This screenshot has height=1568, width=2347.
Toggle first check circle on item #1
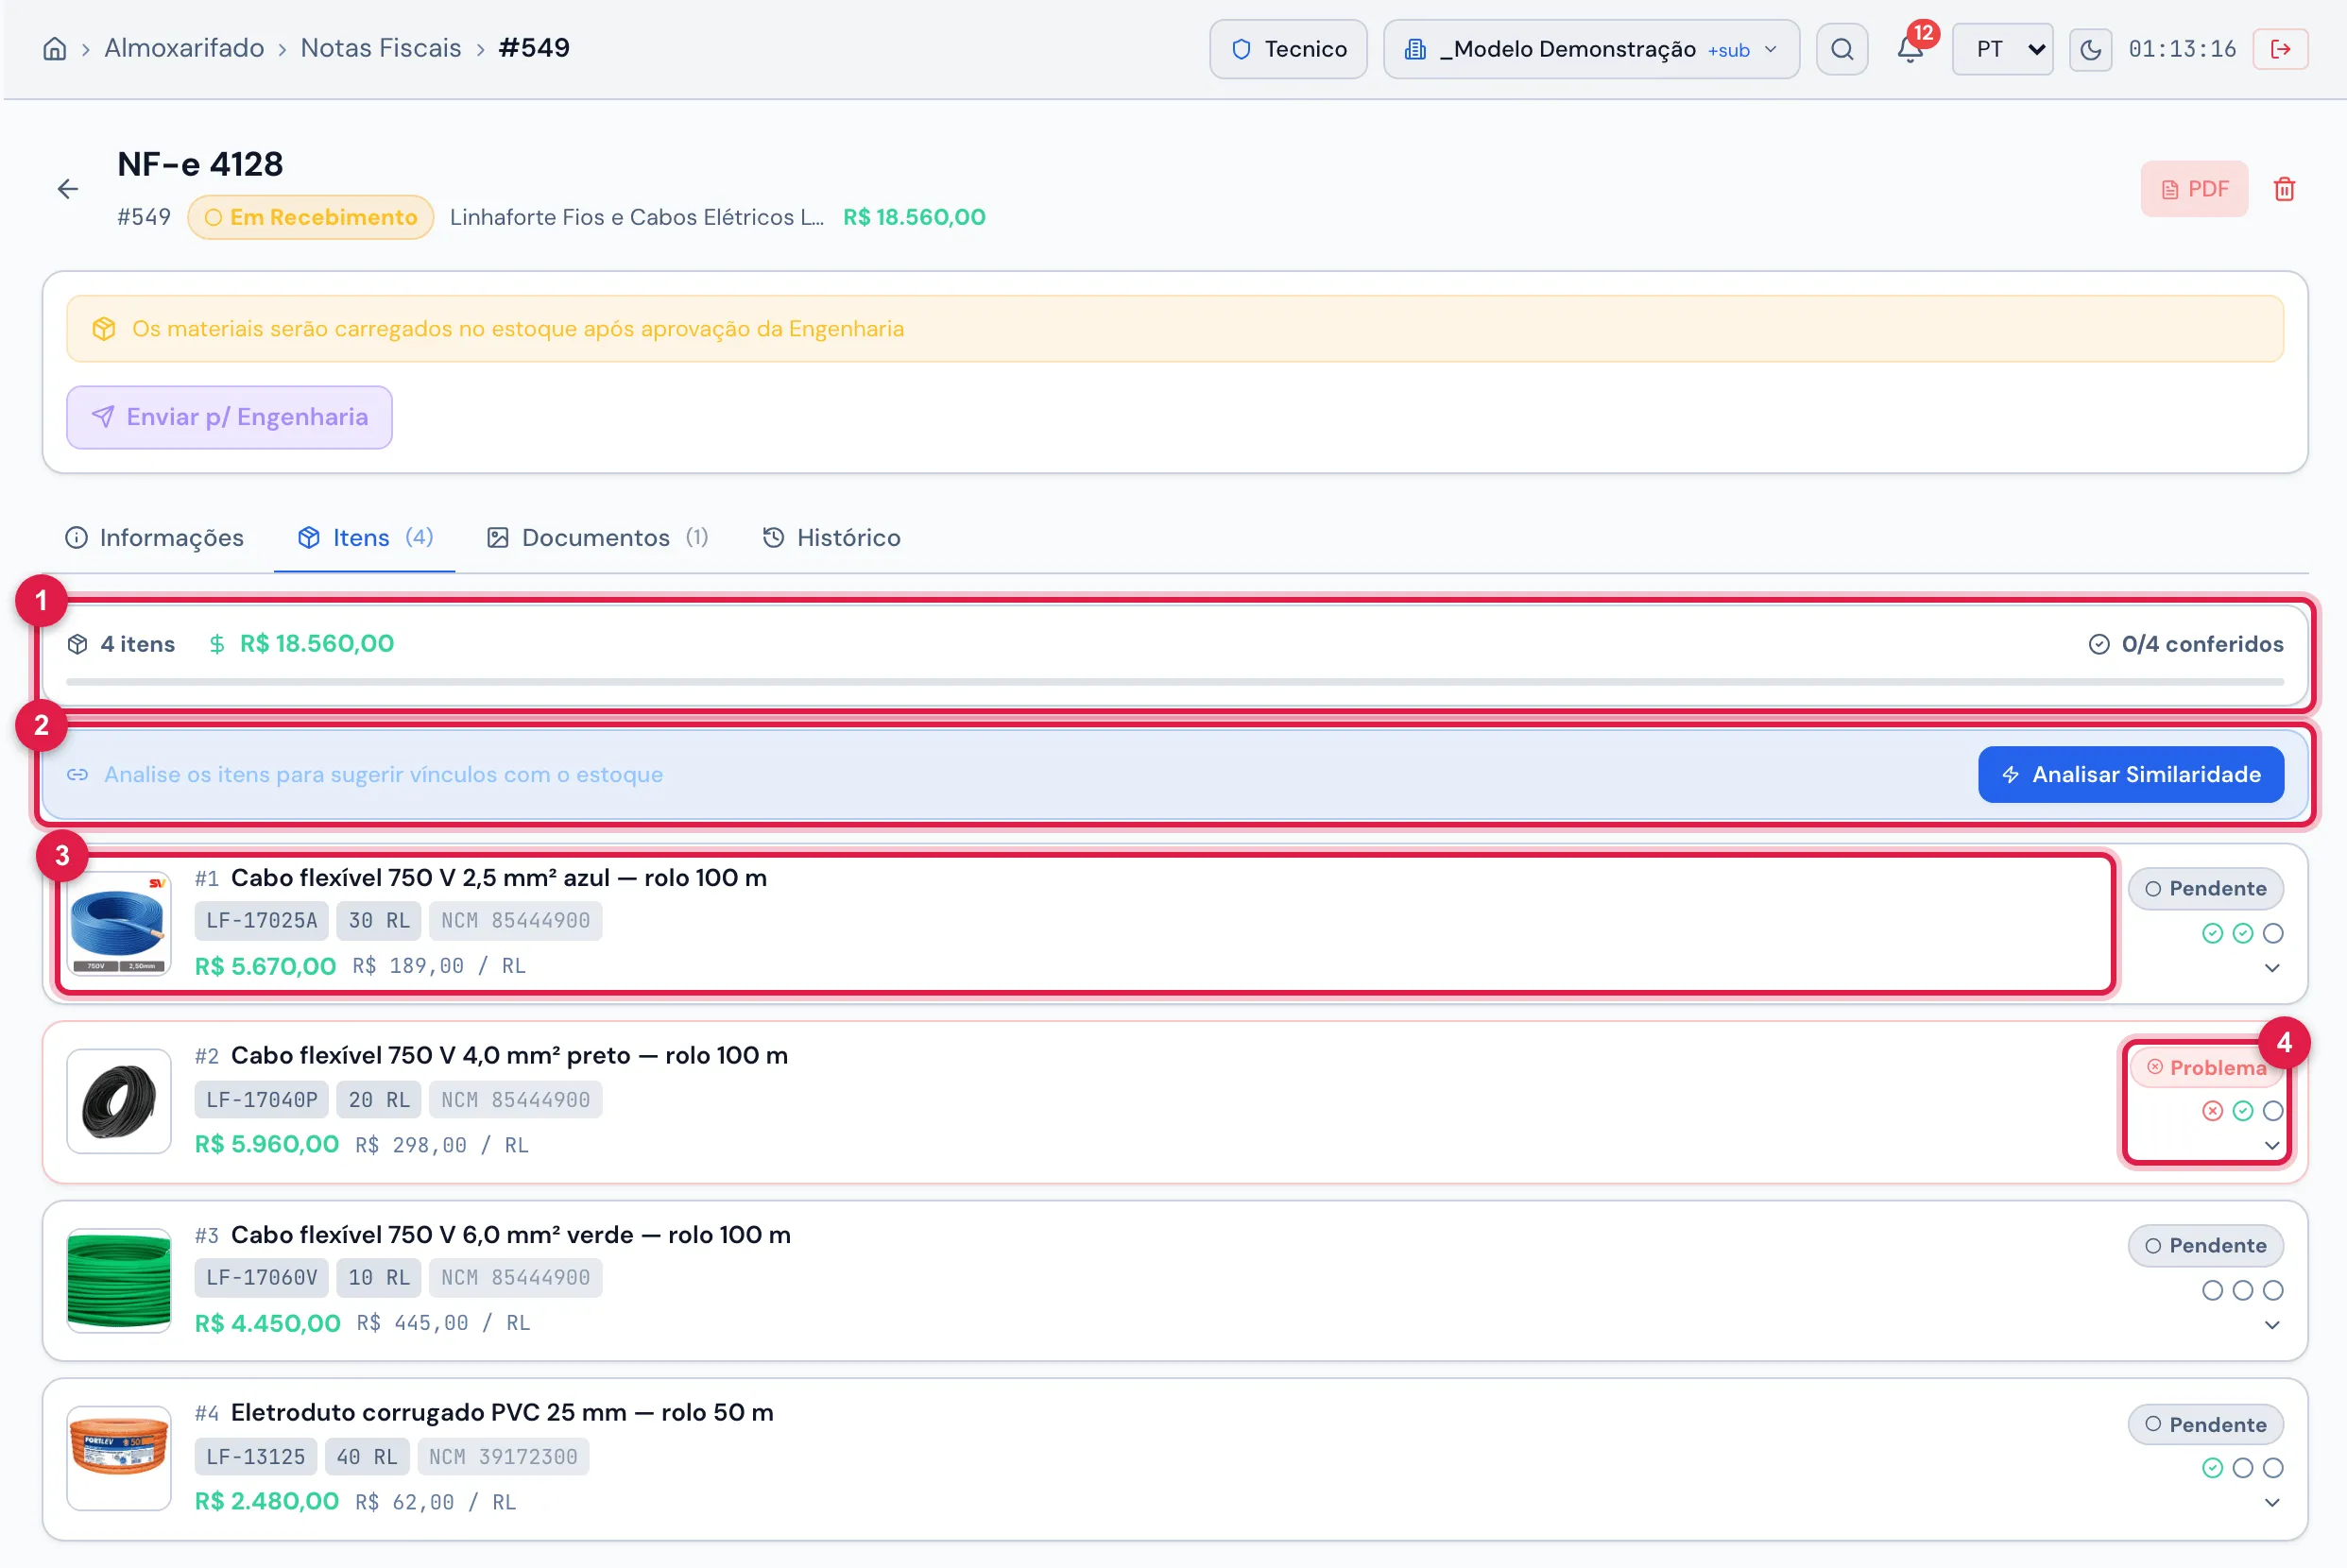(2212, 933)
